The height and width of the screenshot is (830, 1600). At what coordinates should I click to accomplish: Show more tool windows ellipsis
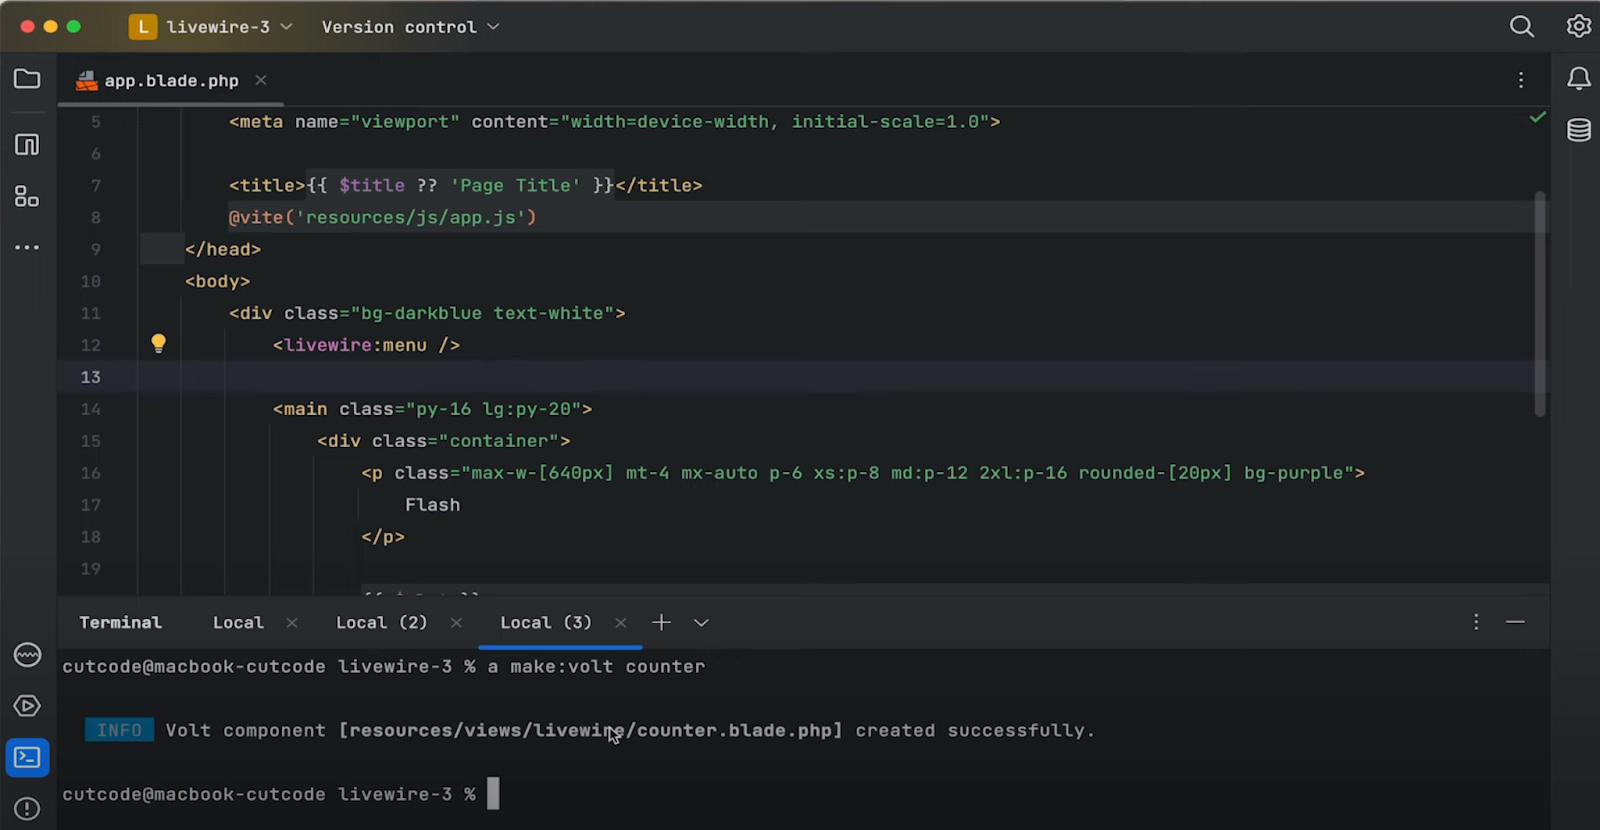pyautogui.click(x=27, y=247)
